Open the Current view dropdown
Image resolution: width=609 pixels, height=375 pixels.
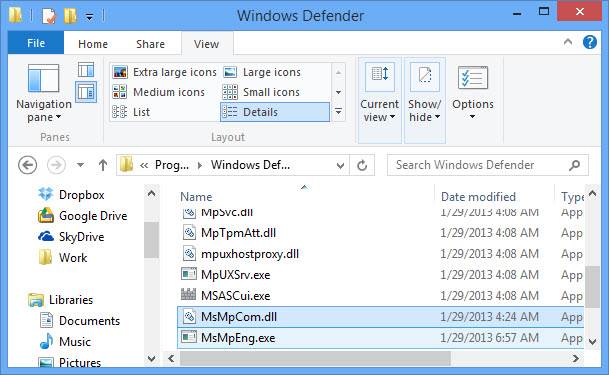tap(379, 101)
